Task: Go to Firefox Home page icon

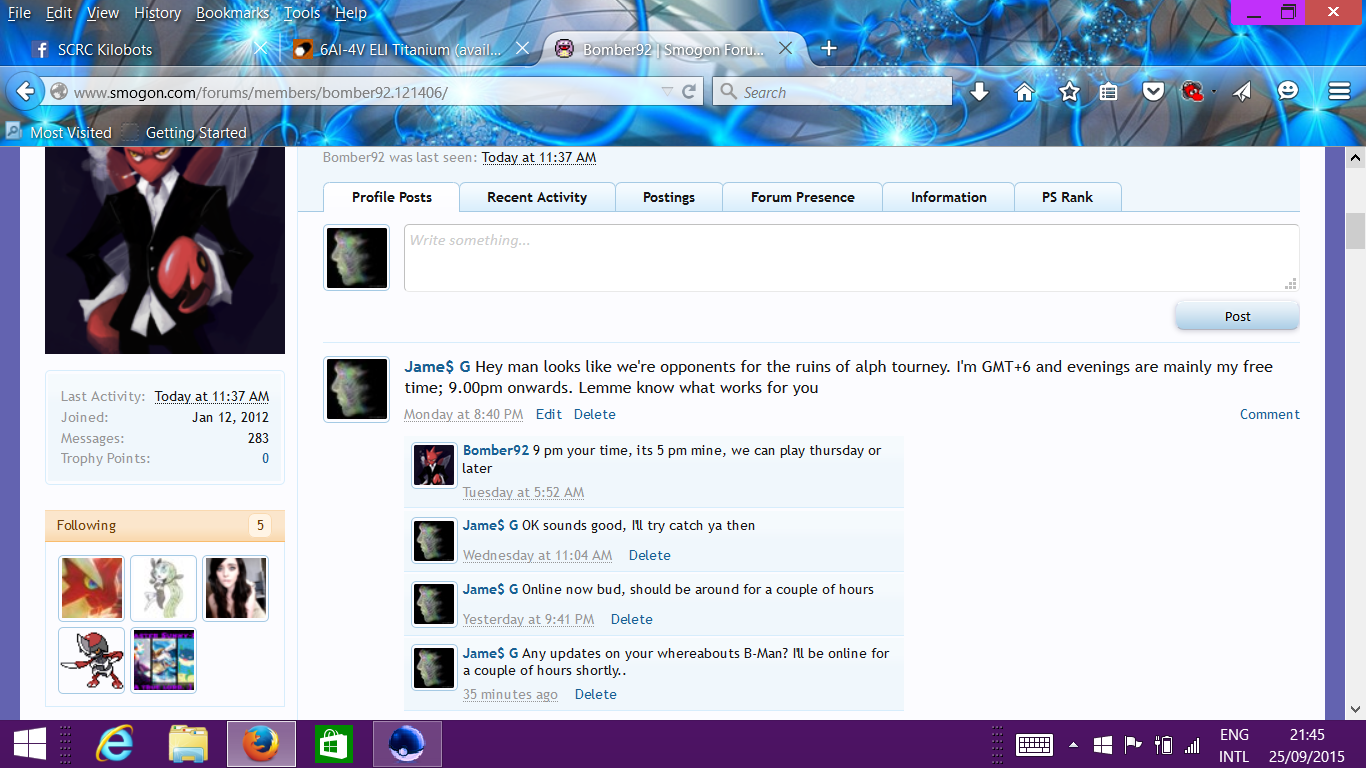Action: click(1024, 92)
